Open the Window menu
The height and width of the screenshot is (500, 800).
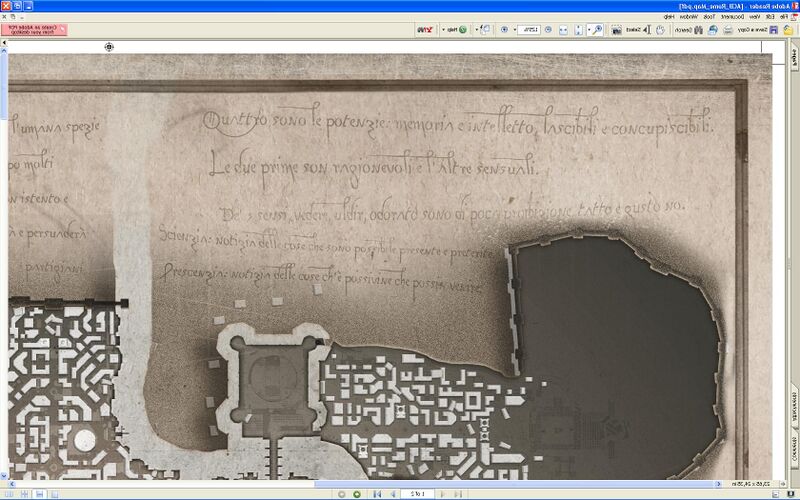tap(688, 17)
